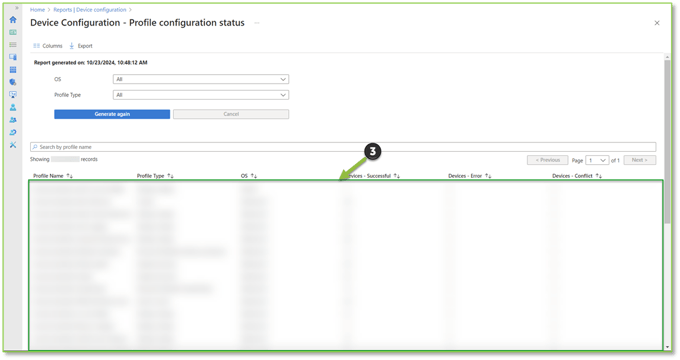This screenshot has height=360, width=680.
Task: Expand the collapsed sidebar chevron
Action: pyautogui.click(x=17, y=8)
